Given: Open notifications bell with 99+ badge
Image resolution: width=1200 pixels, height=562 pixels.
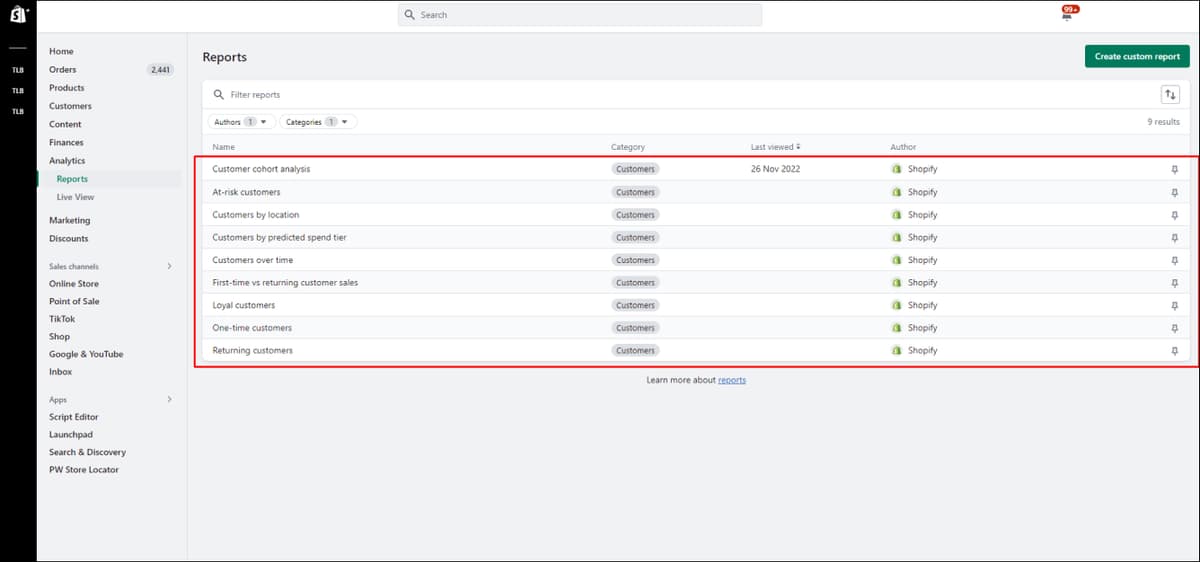Looking at the screenshot, I should (x=1068, y=13).
